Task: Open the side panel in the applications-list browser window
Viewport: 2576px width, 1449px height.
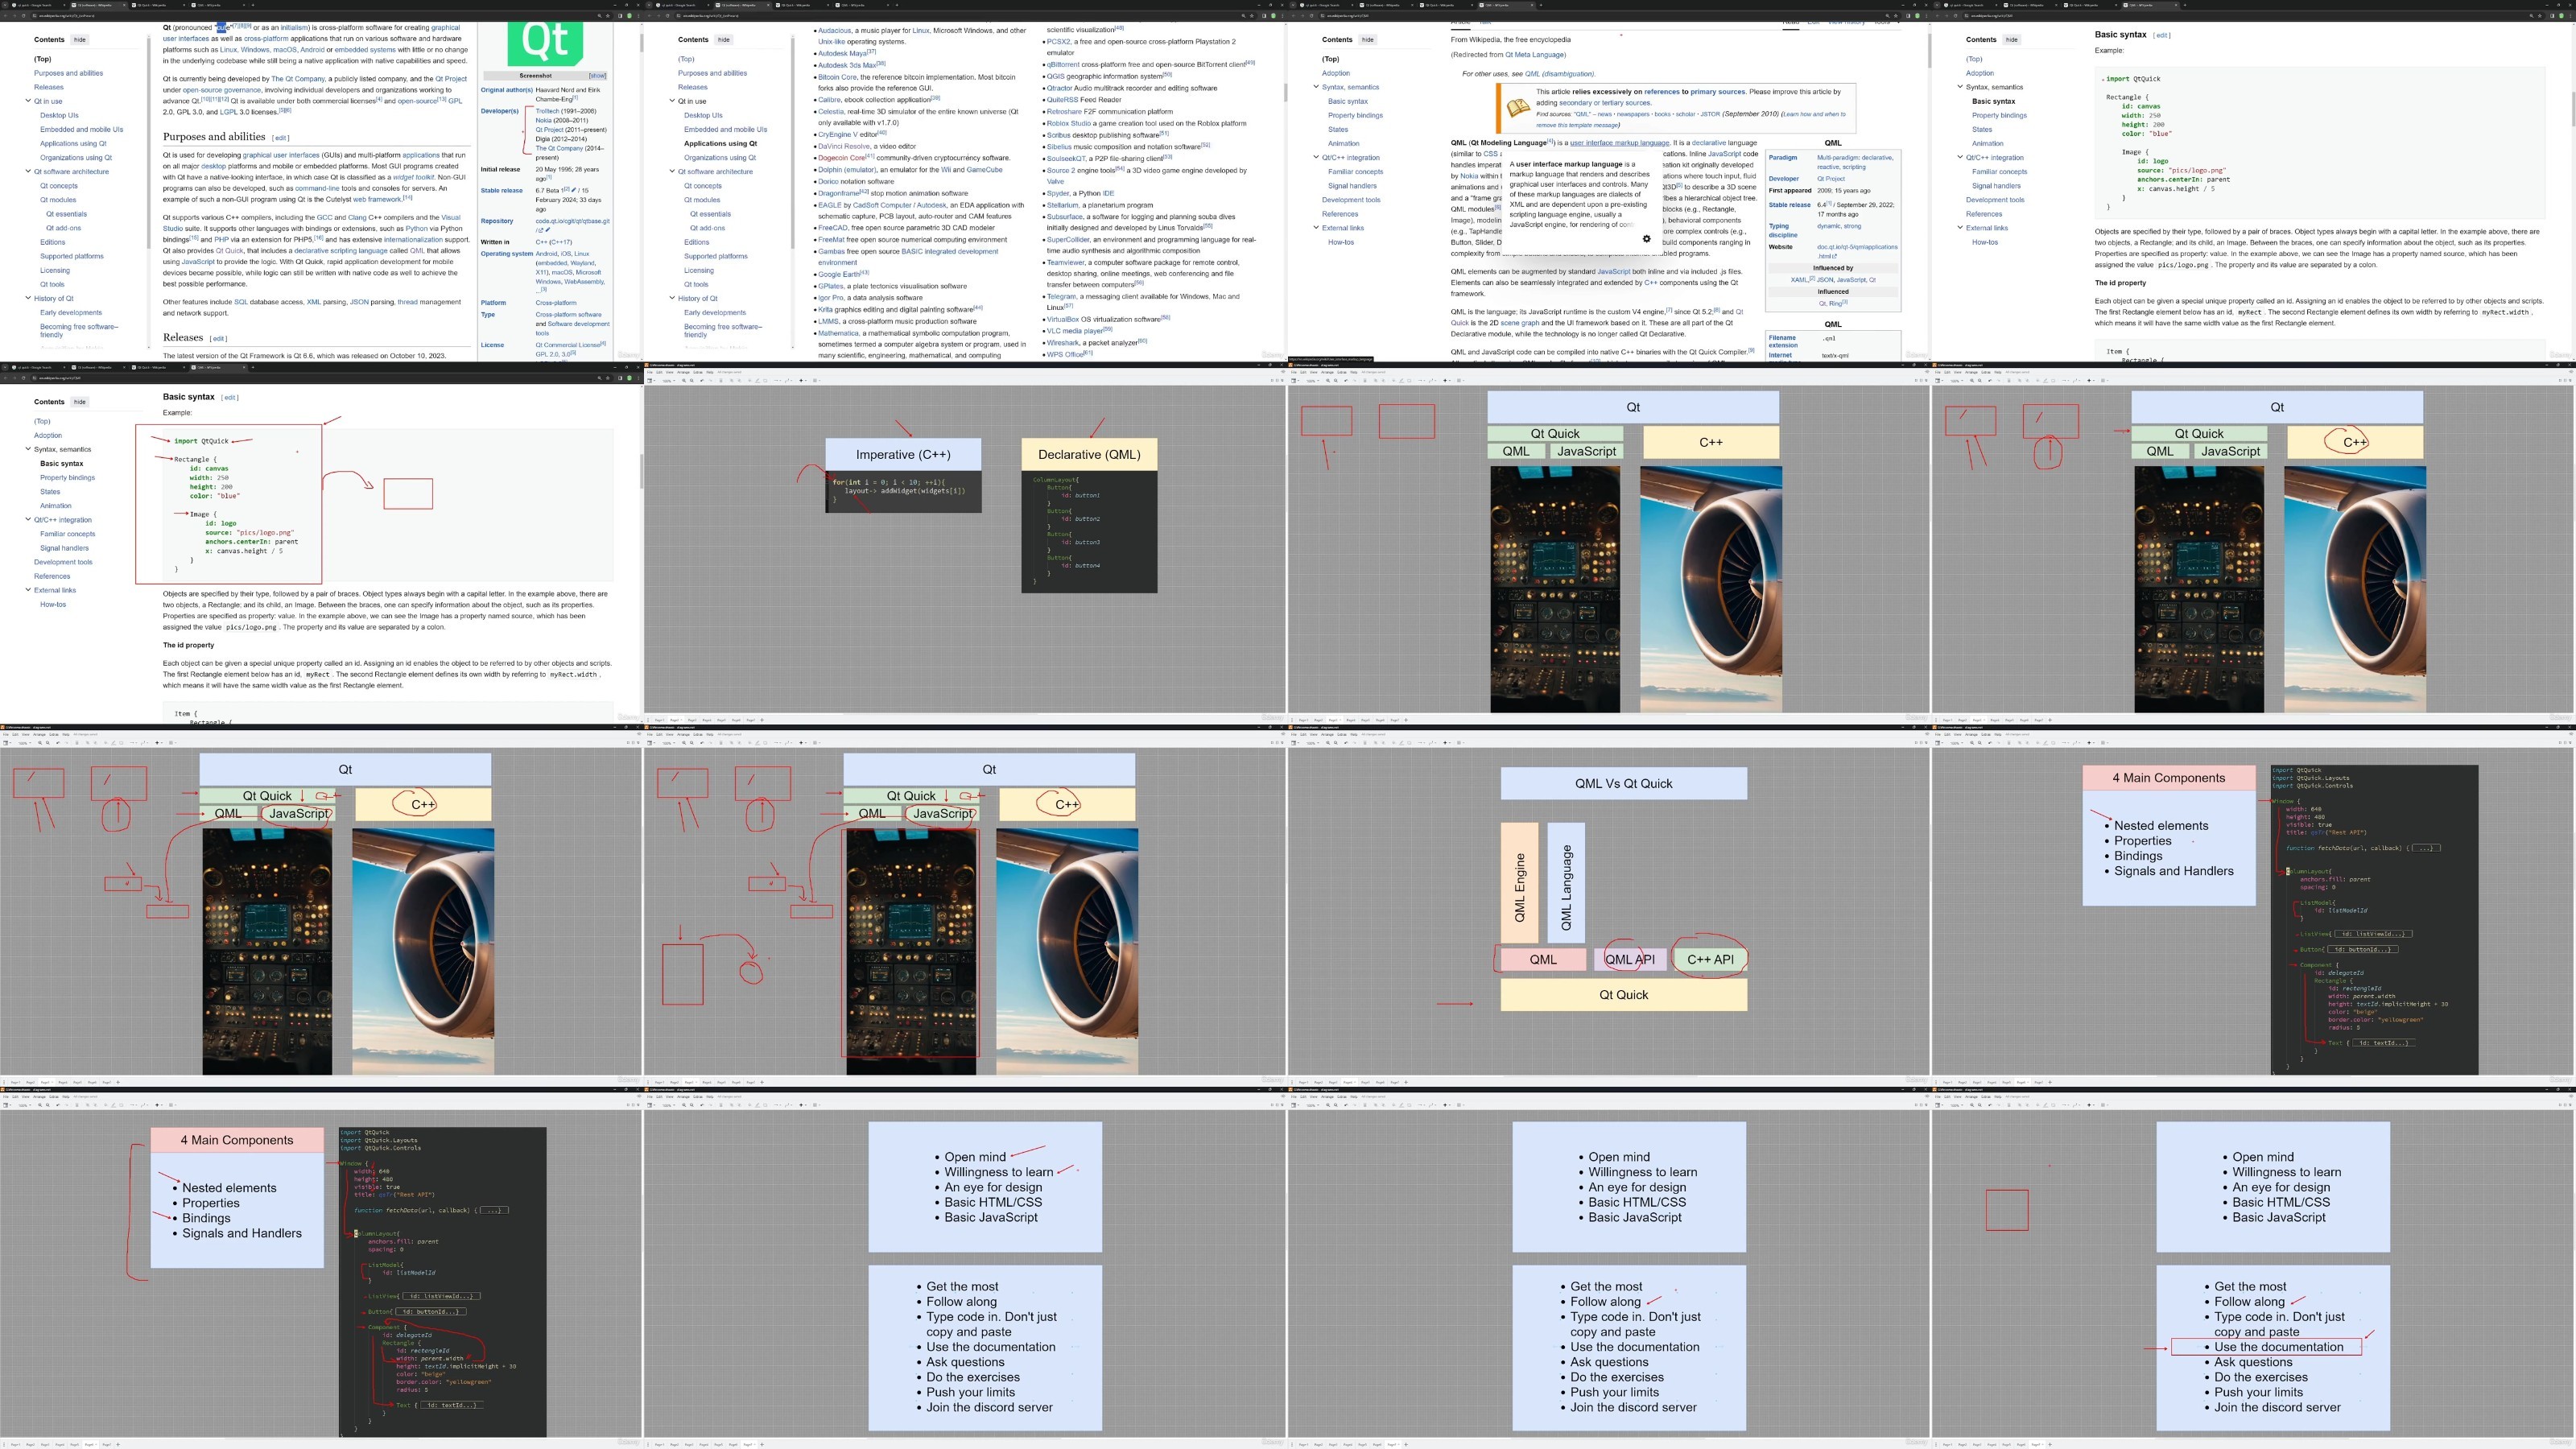Action: 1265,15
